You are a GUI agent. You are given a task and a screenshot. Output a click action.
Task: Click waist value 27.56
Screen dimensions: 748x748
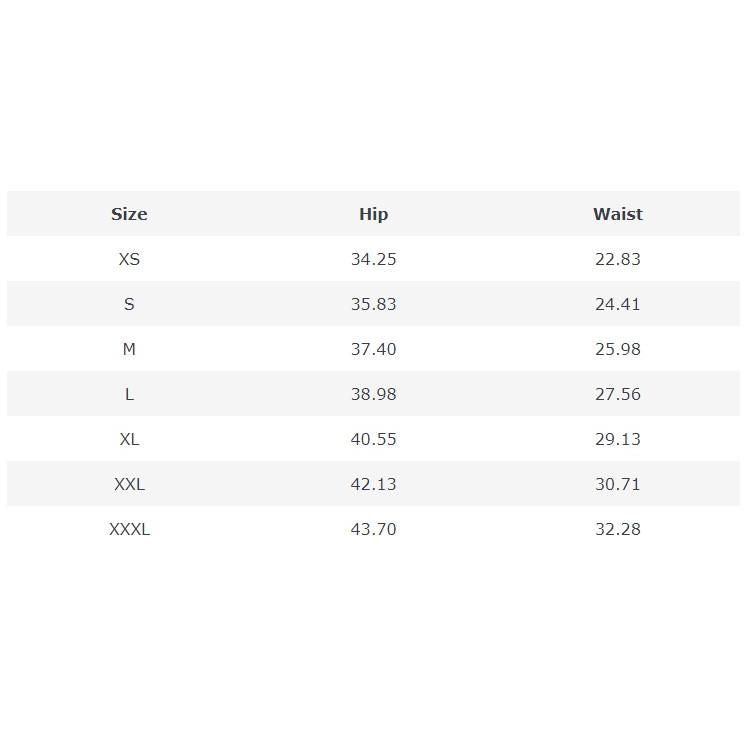pos(617,394)
